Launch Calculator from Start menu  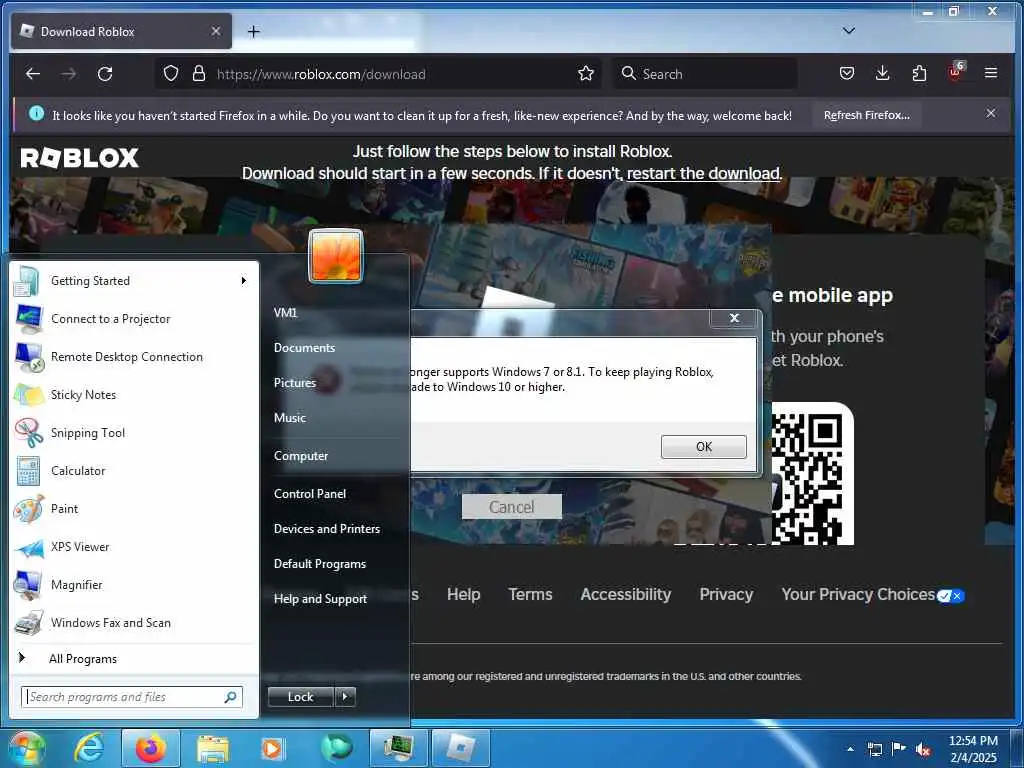click(x=134, y=471)
